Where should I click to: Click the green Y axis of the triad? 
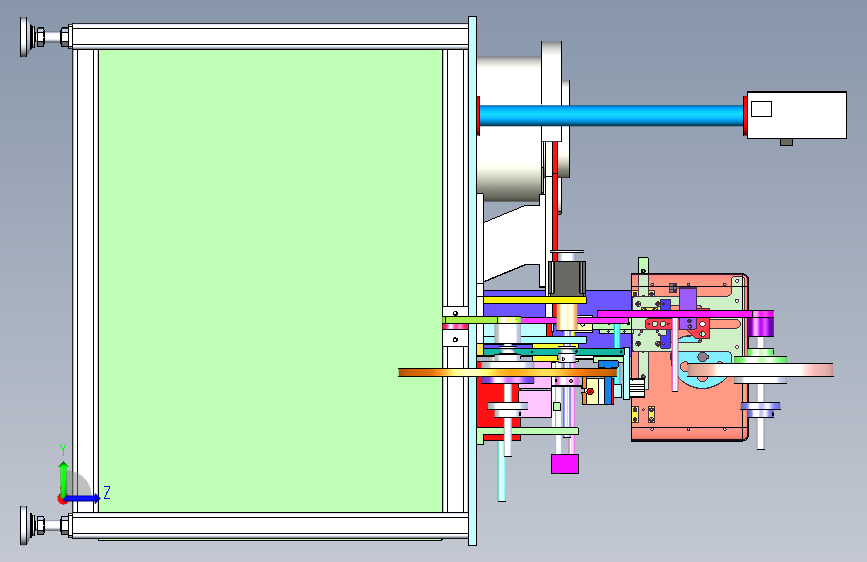[x=64, y=479]
